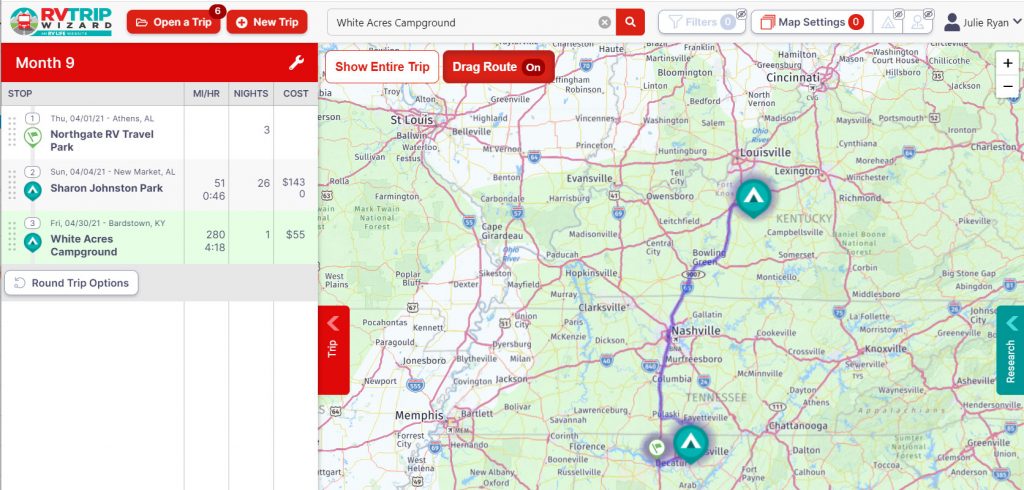1024x490 pixels.
Task: Click the stop number 1 badge
Action: click(x=33, y=118)
